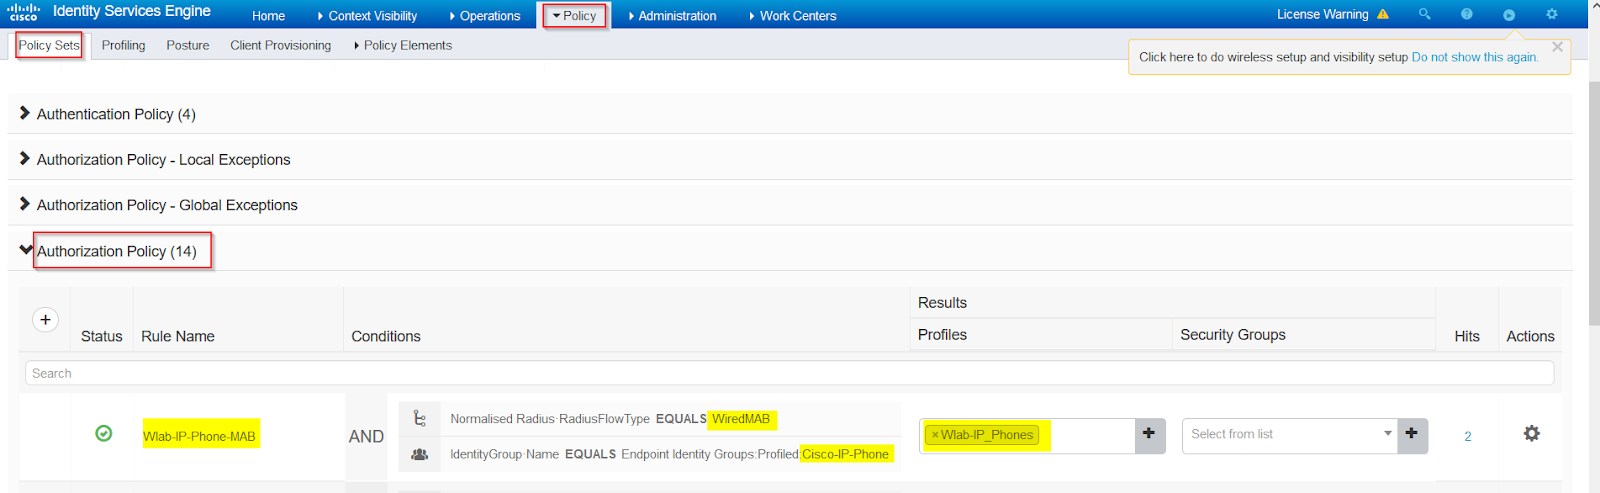Image resolution: width=1600 pixels, height=493 pixels.
Task: Open the Operations menu
Action: [x=485, y=16]
